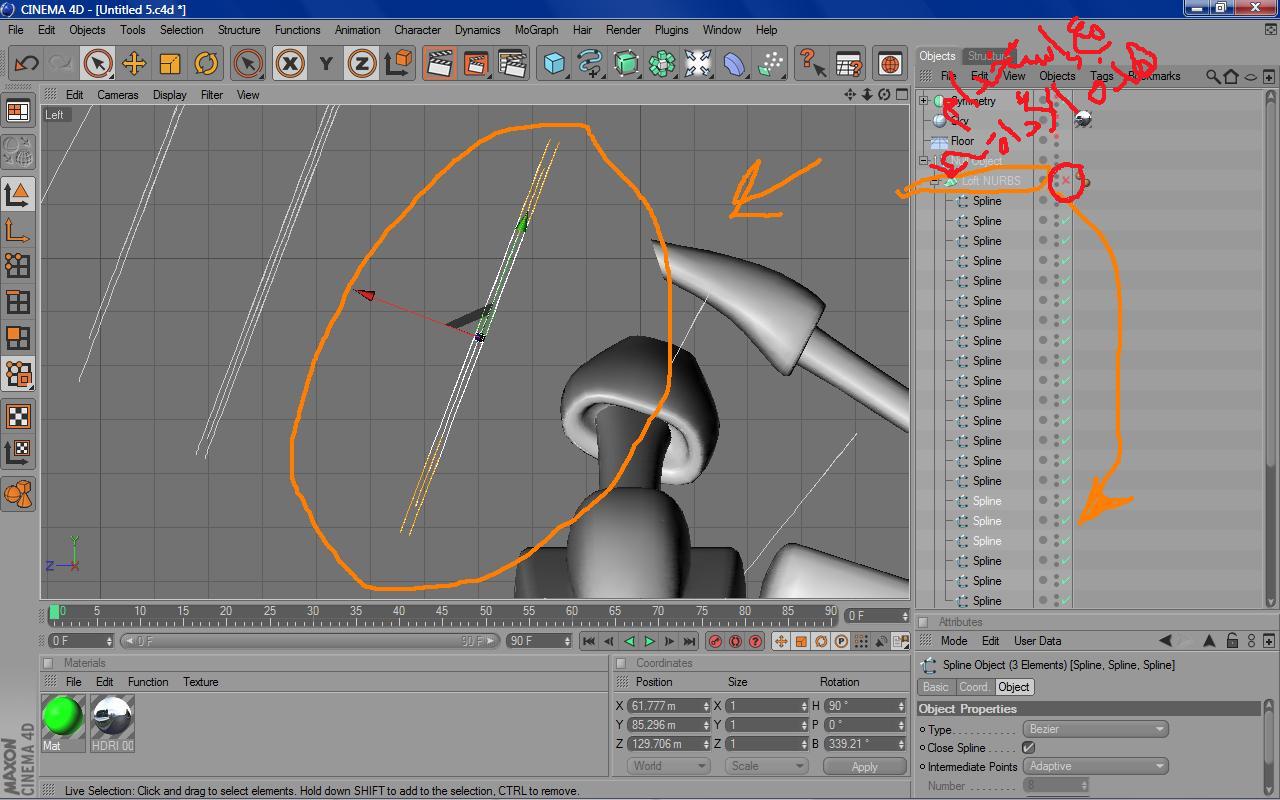Screen dimensions: 1280x800
Task: Open the User Data menu in Attributes
Action: point(1037,641)
